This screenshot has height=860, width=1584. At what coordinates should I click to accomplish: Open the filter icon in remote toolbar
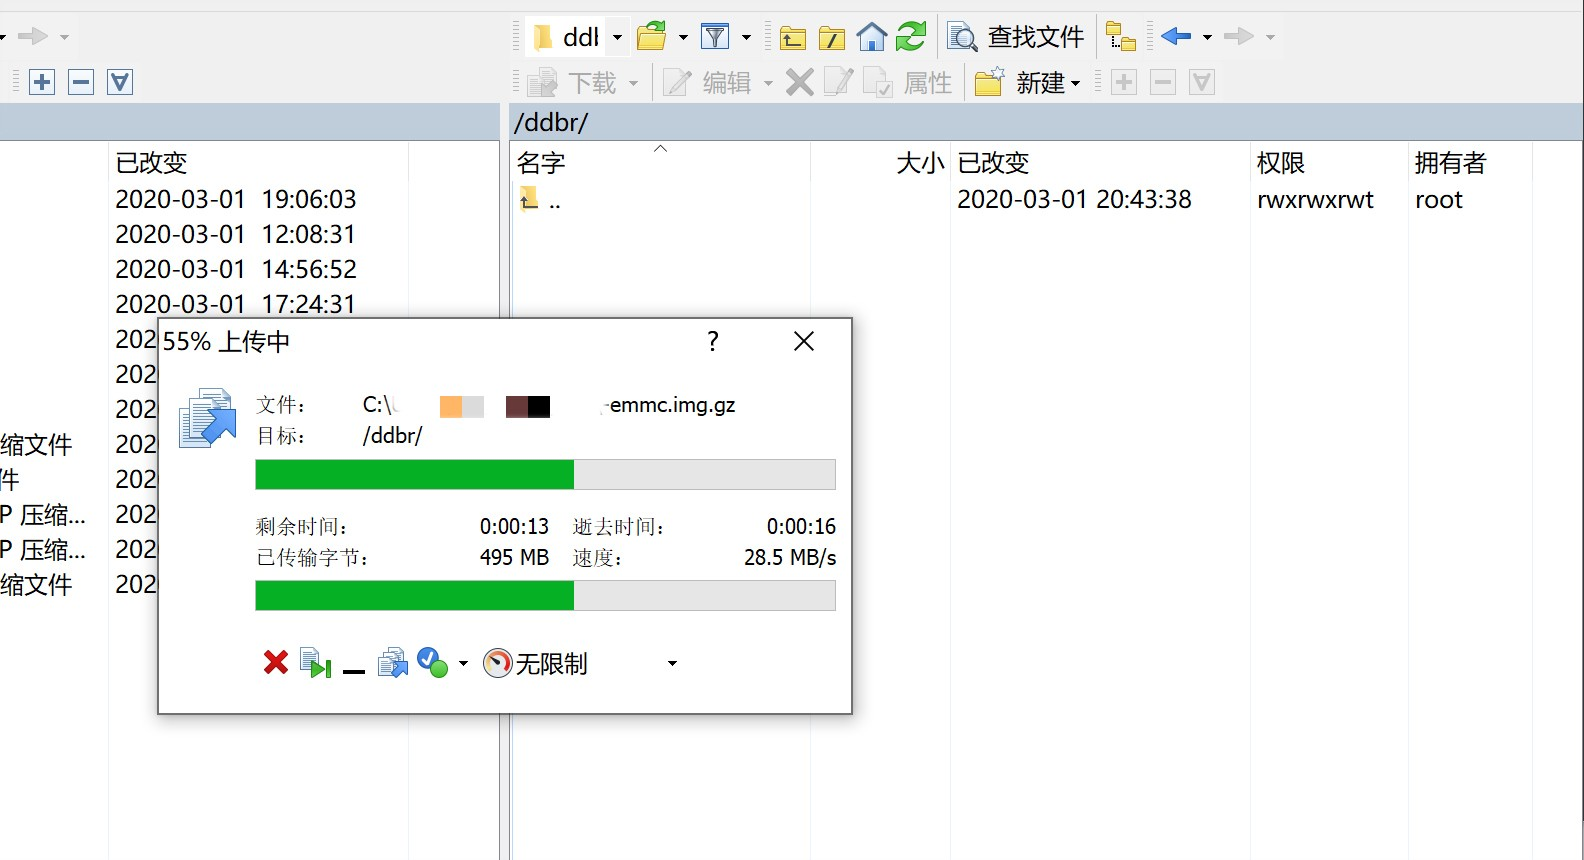(715, 37)
